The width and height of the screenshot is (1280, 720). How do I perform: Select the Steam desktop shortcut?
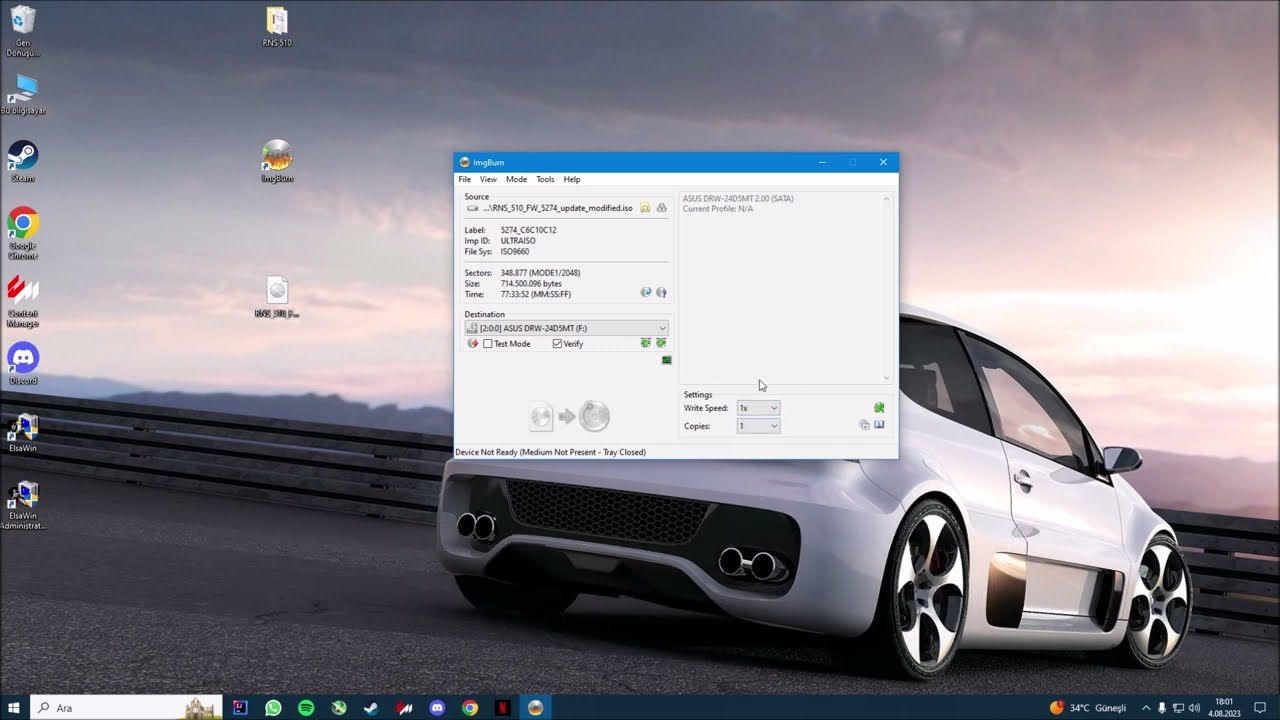pos(22,161)
